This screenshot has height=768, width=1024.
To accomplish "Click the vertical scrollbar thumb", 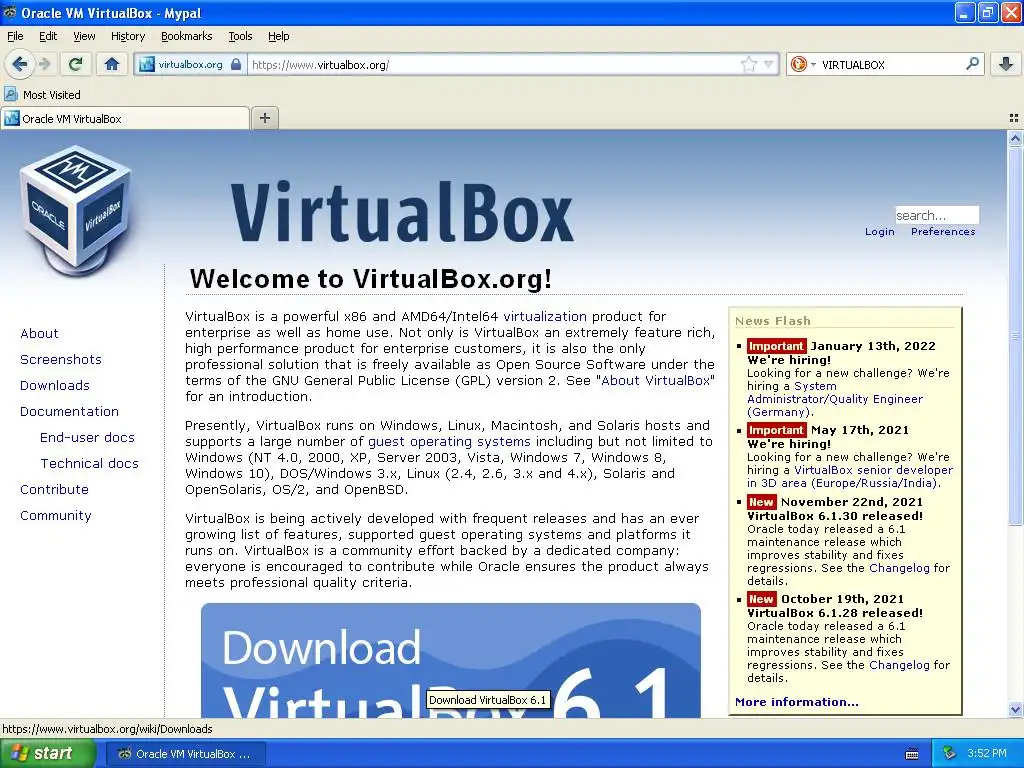I will pyautogui.click(x=1015, y=336).
